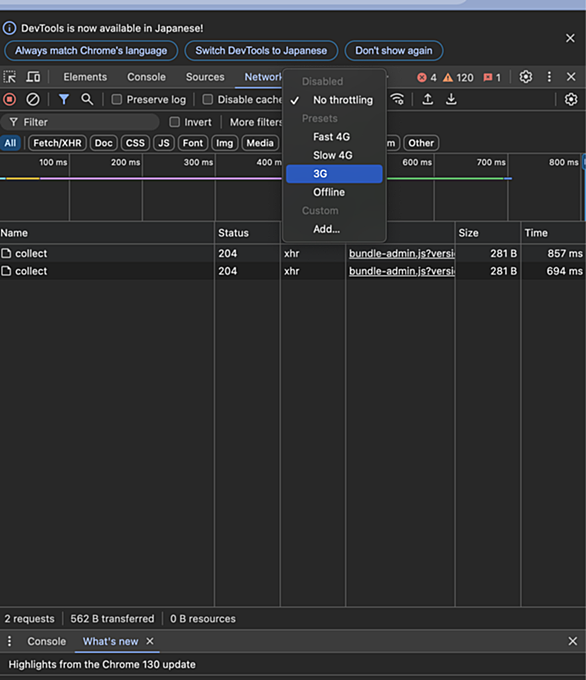The height and width of the screenshot is (680, 586).
Task: Click the red errors count icon
Action: pyautogui.click(x=427, y=78)
